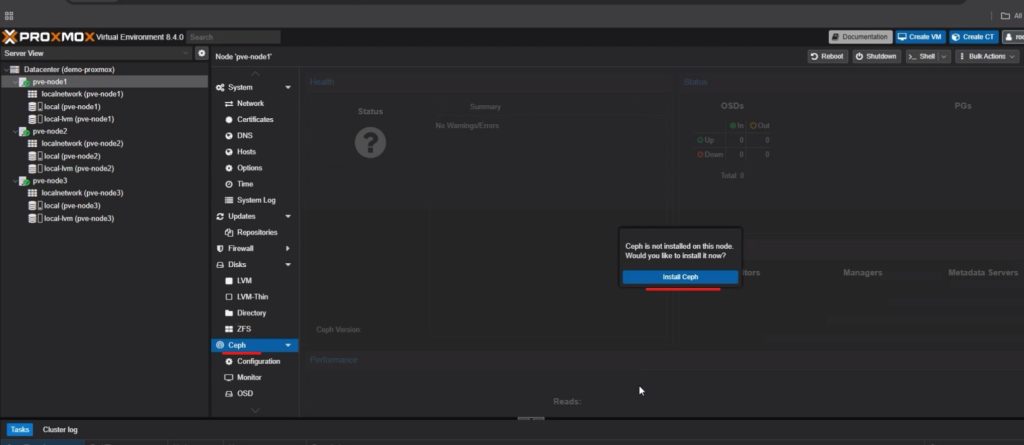Click the Hosts globe icon

click(x=229, y=152)
